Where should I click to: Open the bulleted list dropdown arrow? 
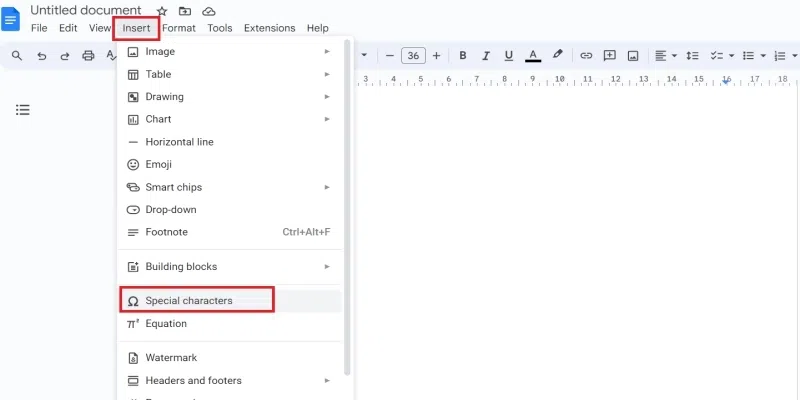(x=763, y=56)
